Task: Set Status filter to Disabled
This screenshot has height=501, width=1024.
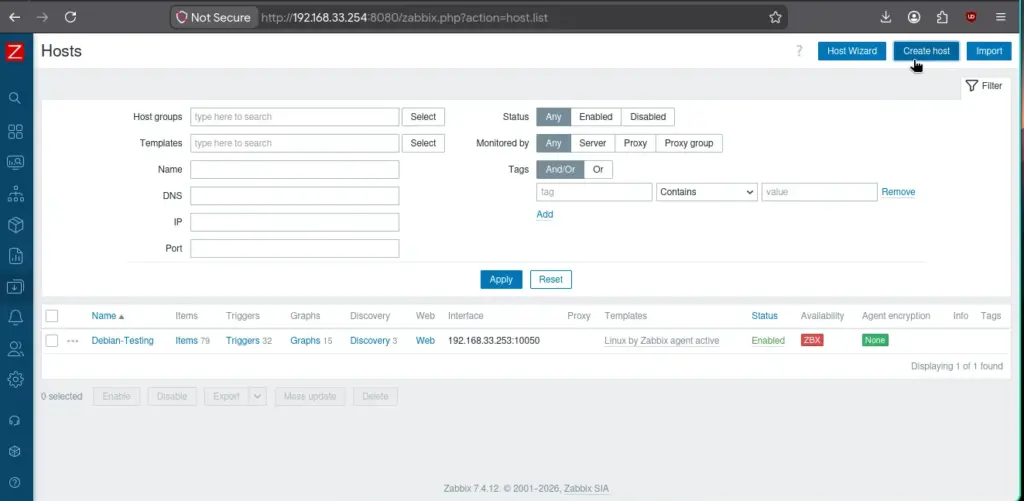Action: click(648, 117)
